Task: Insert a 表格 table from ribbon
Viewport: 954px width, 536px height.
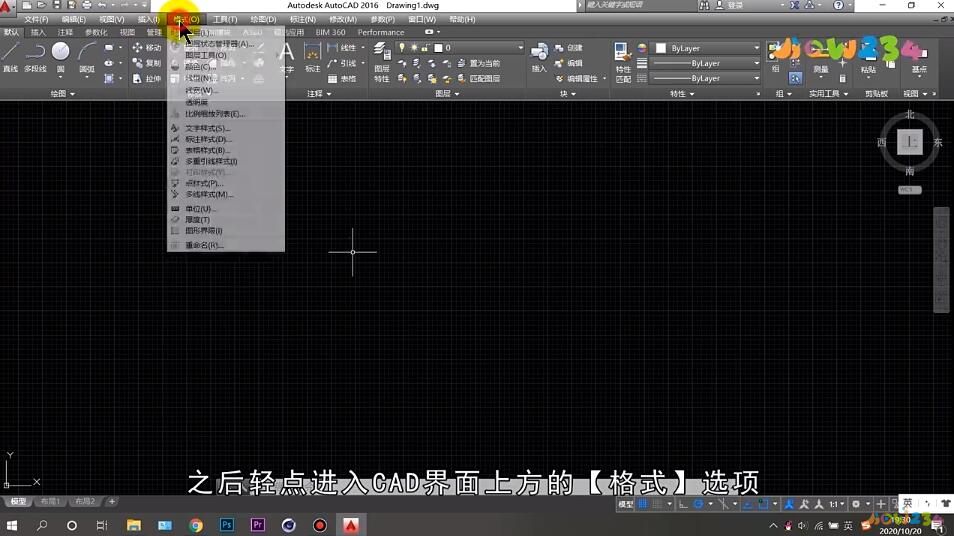Action: pyautogui.click(x=342, y=78)
